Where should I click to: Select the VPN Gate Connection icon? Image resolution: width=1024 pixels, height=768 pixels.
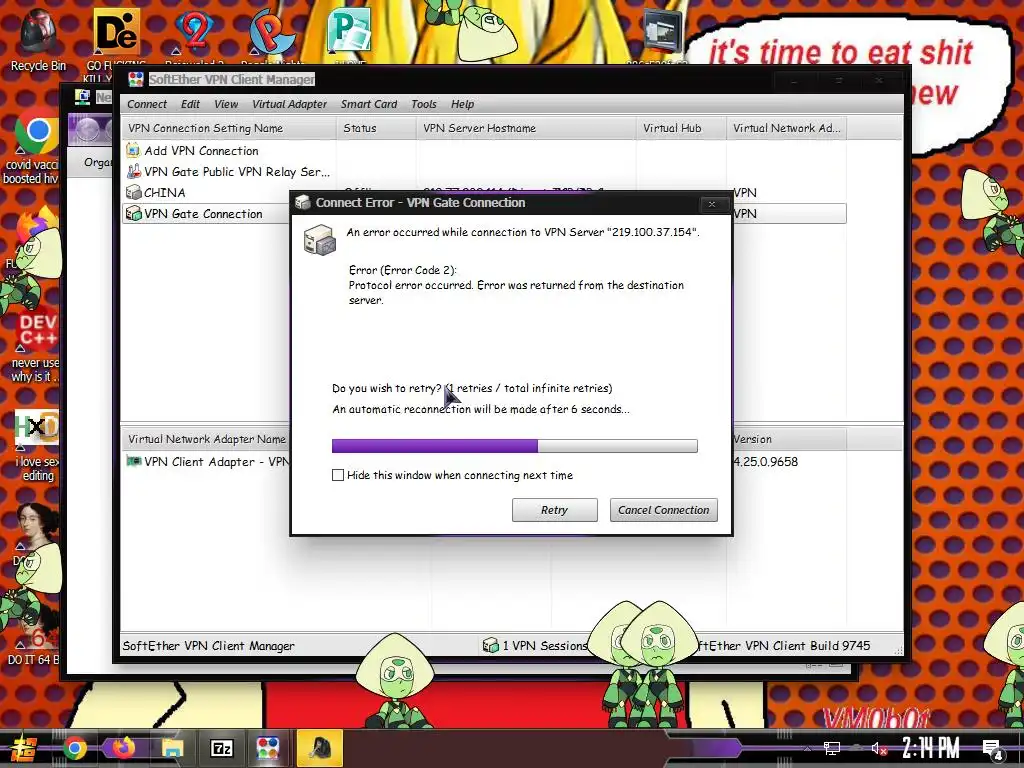133,214
